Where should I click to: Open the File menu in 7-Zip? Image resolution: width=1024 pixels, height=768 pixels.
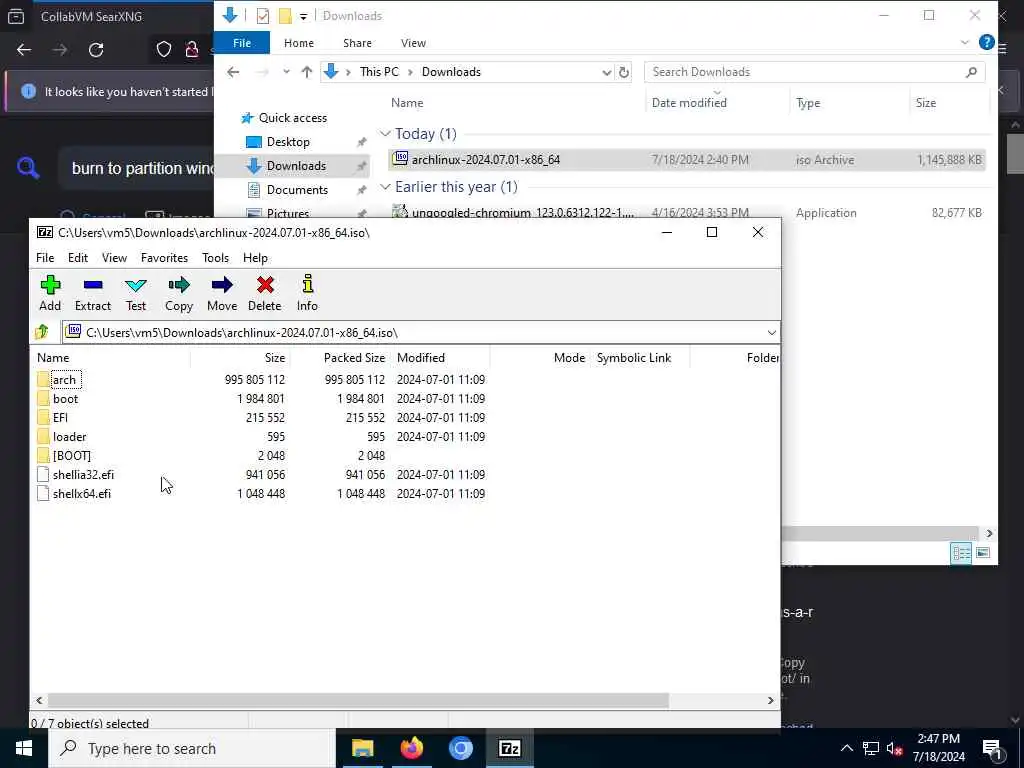pos(45,258)
